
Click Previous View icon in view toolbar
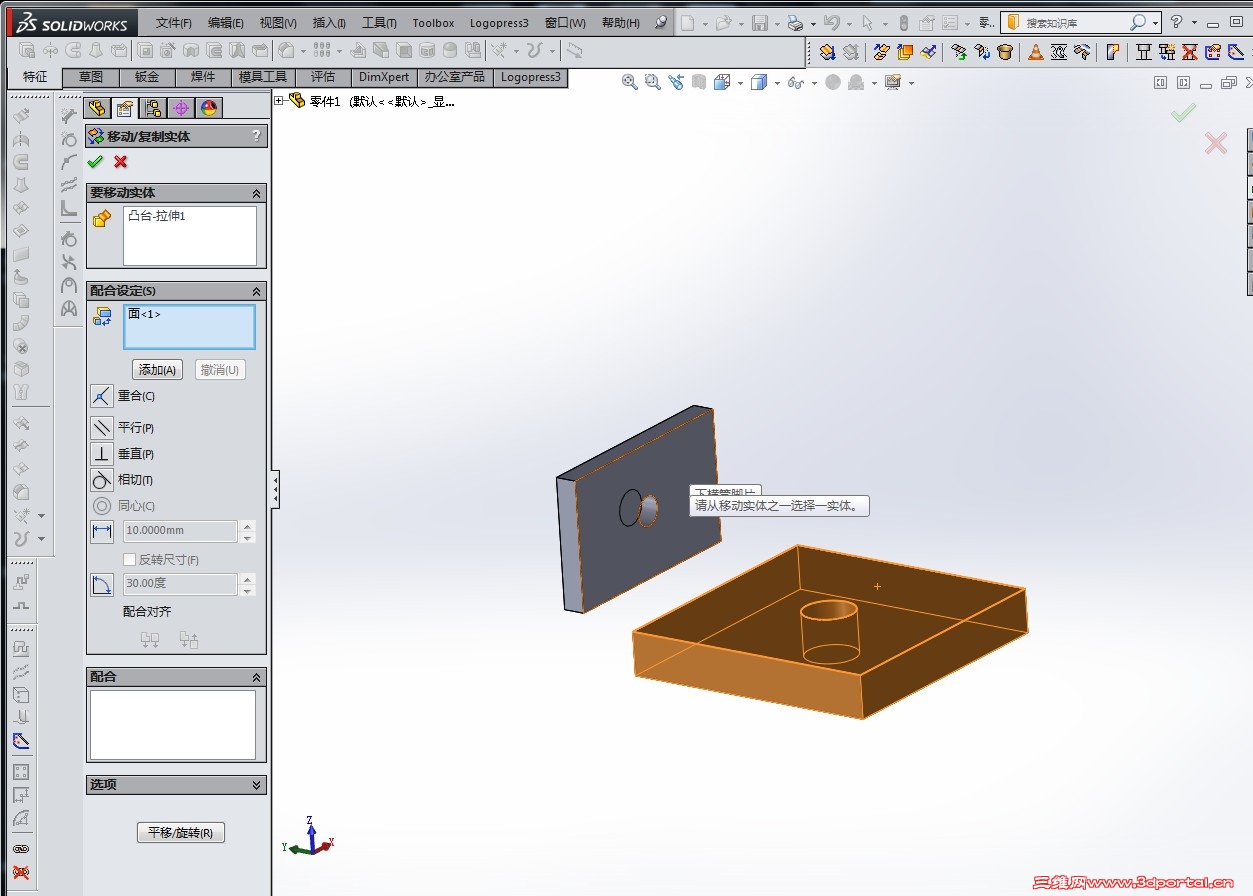click(x=677, y=82)
